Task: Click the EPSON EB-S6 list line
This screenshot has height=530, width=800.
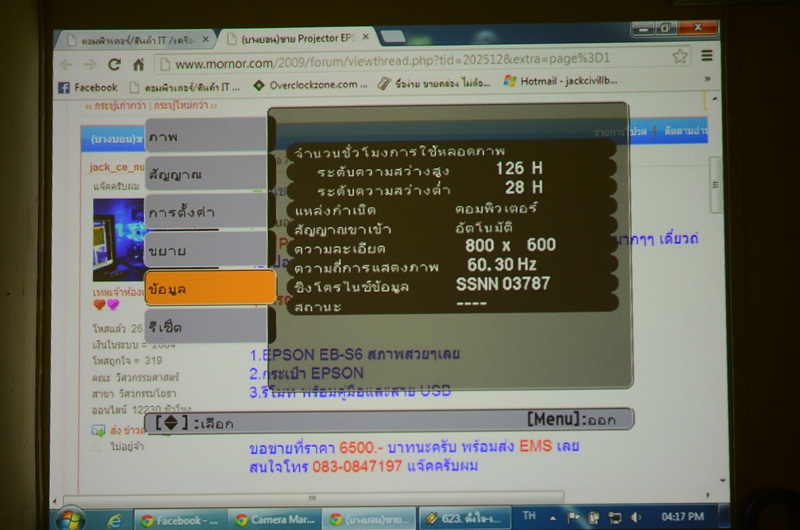Action: point(355,354)
